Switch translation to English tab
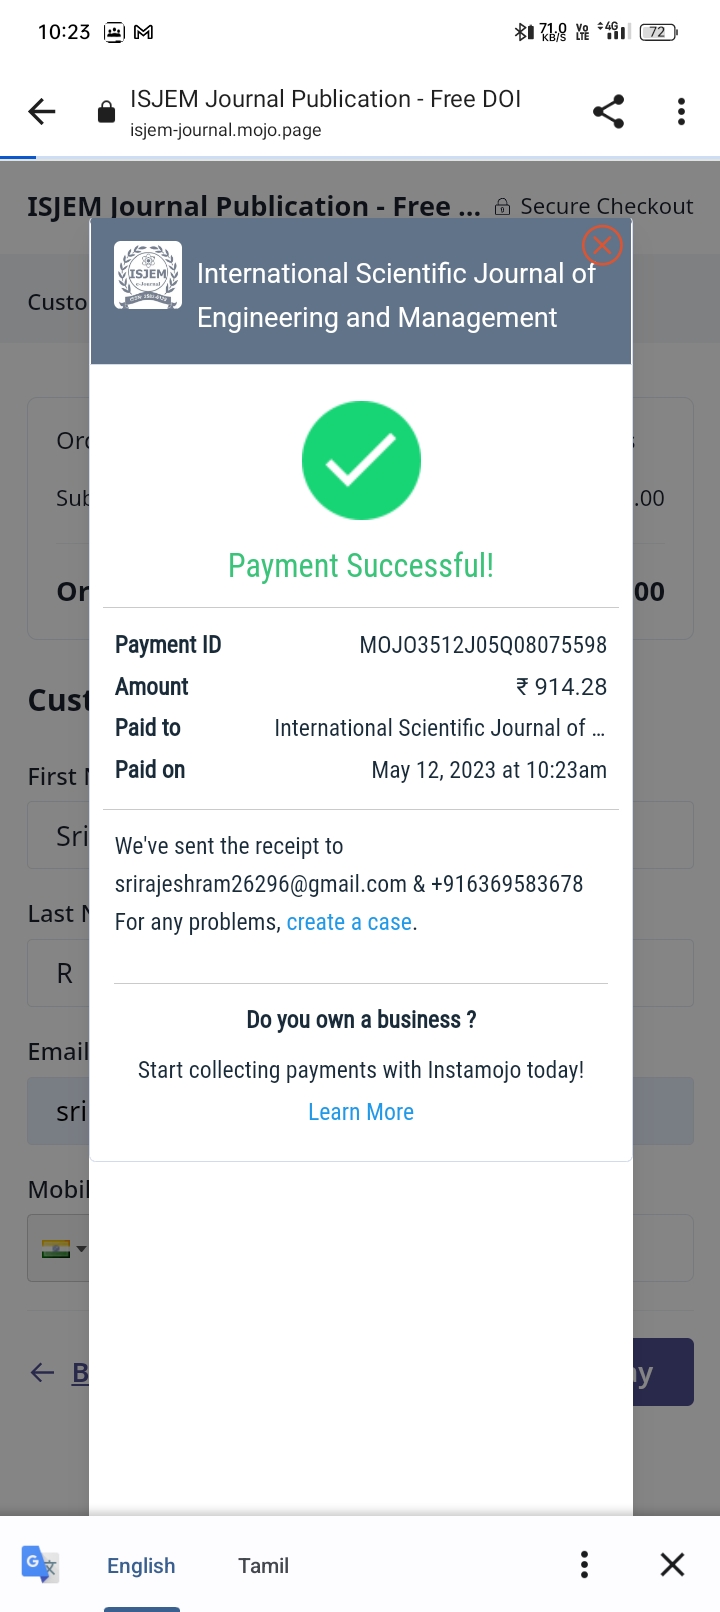Screen dimensions: 720x1612 point(141,1566)
